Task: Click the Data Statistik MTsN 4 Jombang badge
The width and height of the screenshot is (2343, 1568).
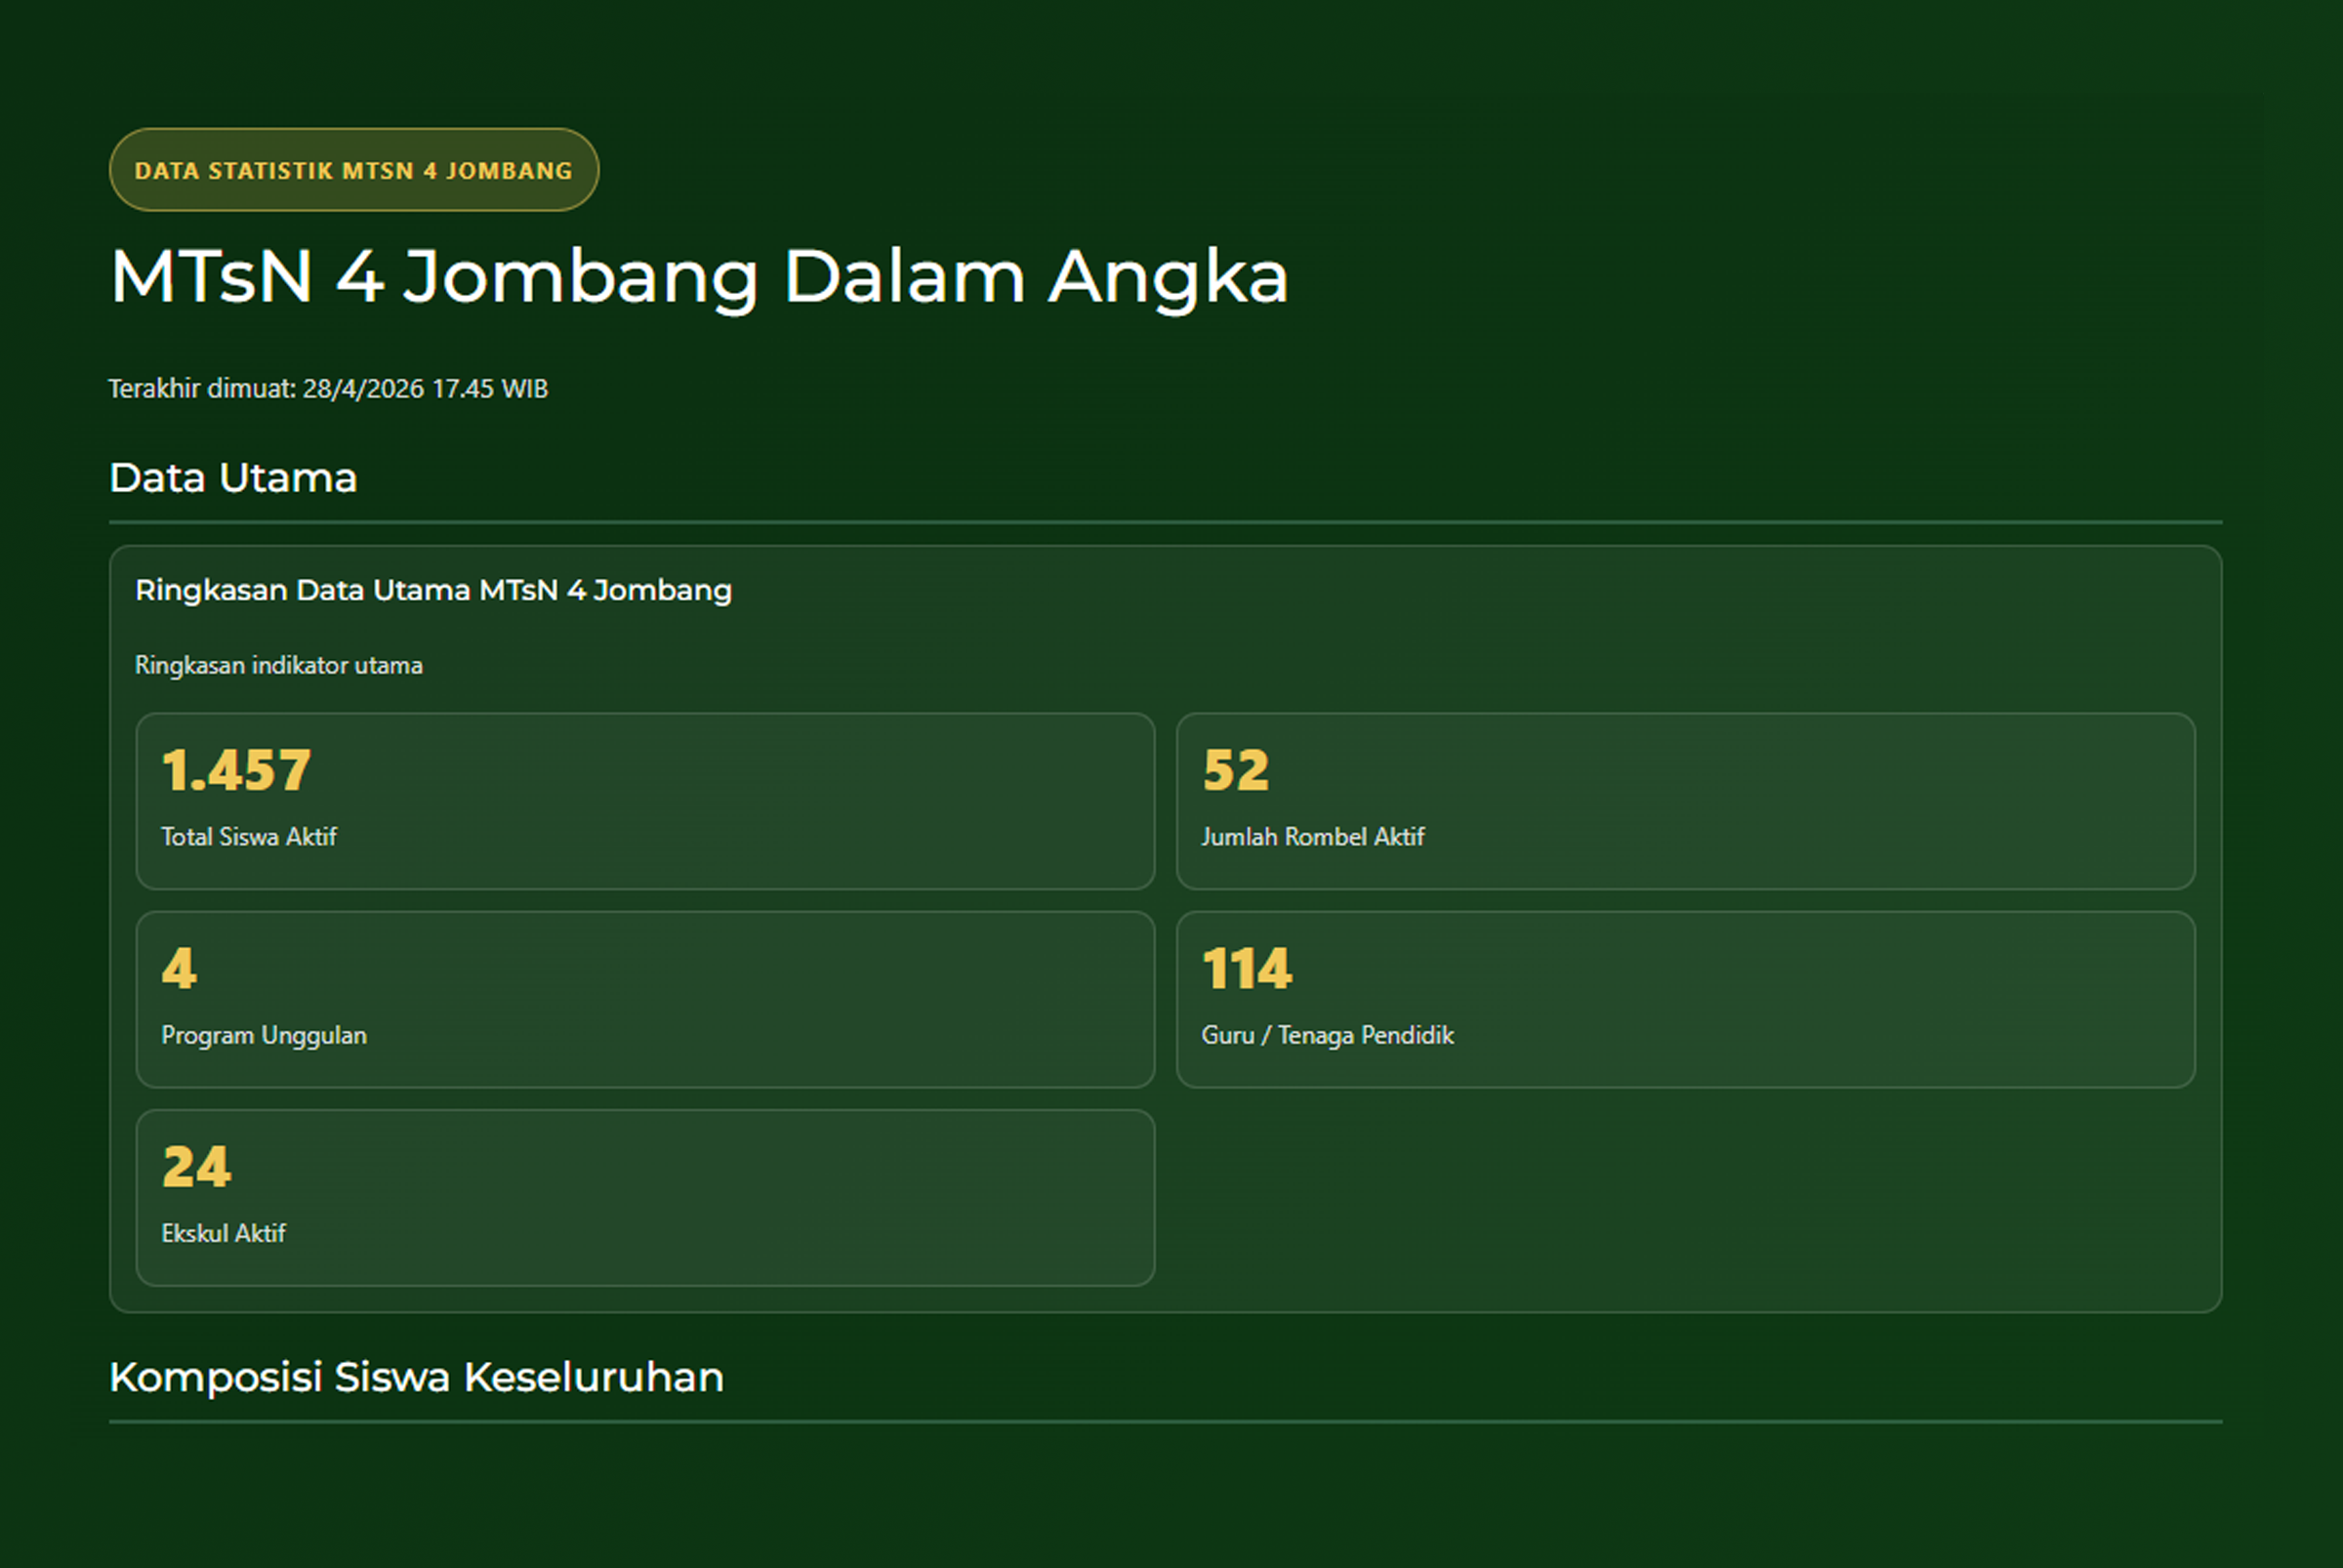Action: [354, 170]
